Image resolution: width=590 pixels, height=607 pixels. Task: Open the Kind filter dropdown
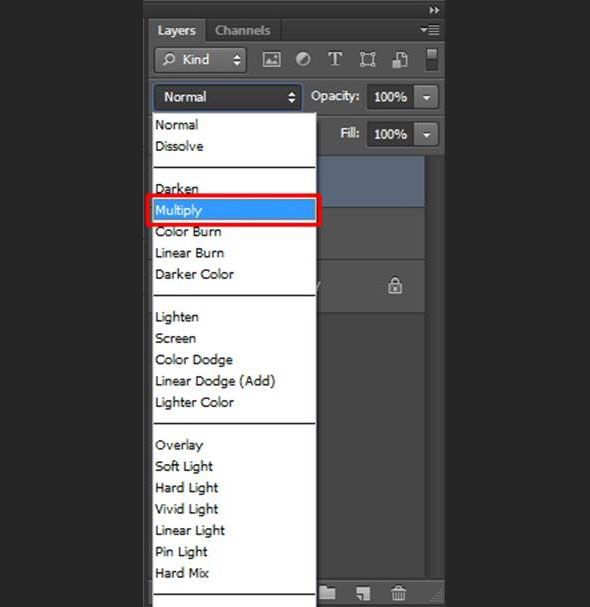coord(201,60)
